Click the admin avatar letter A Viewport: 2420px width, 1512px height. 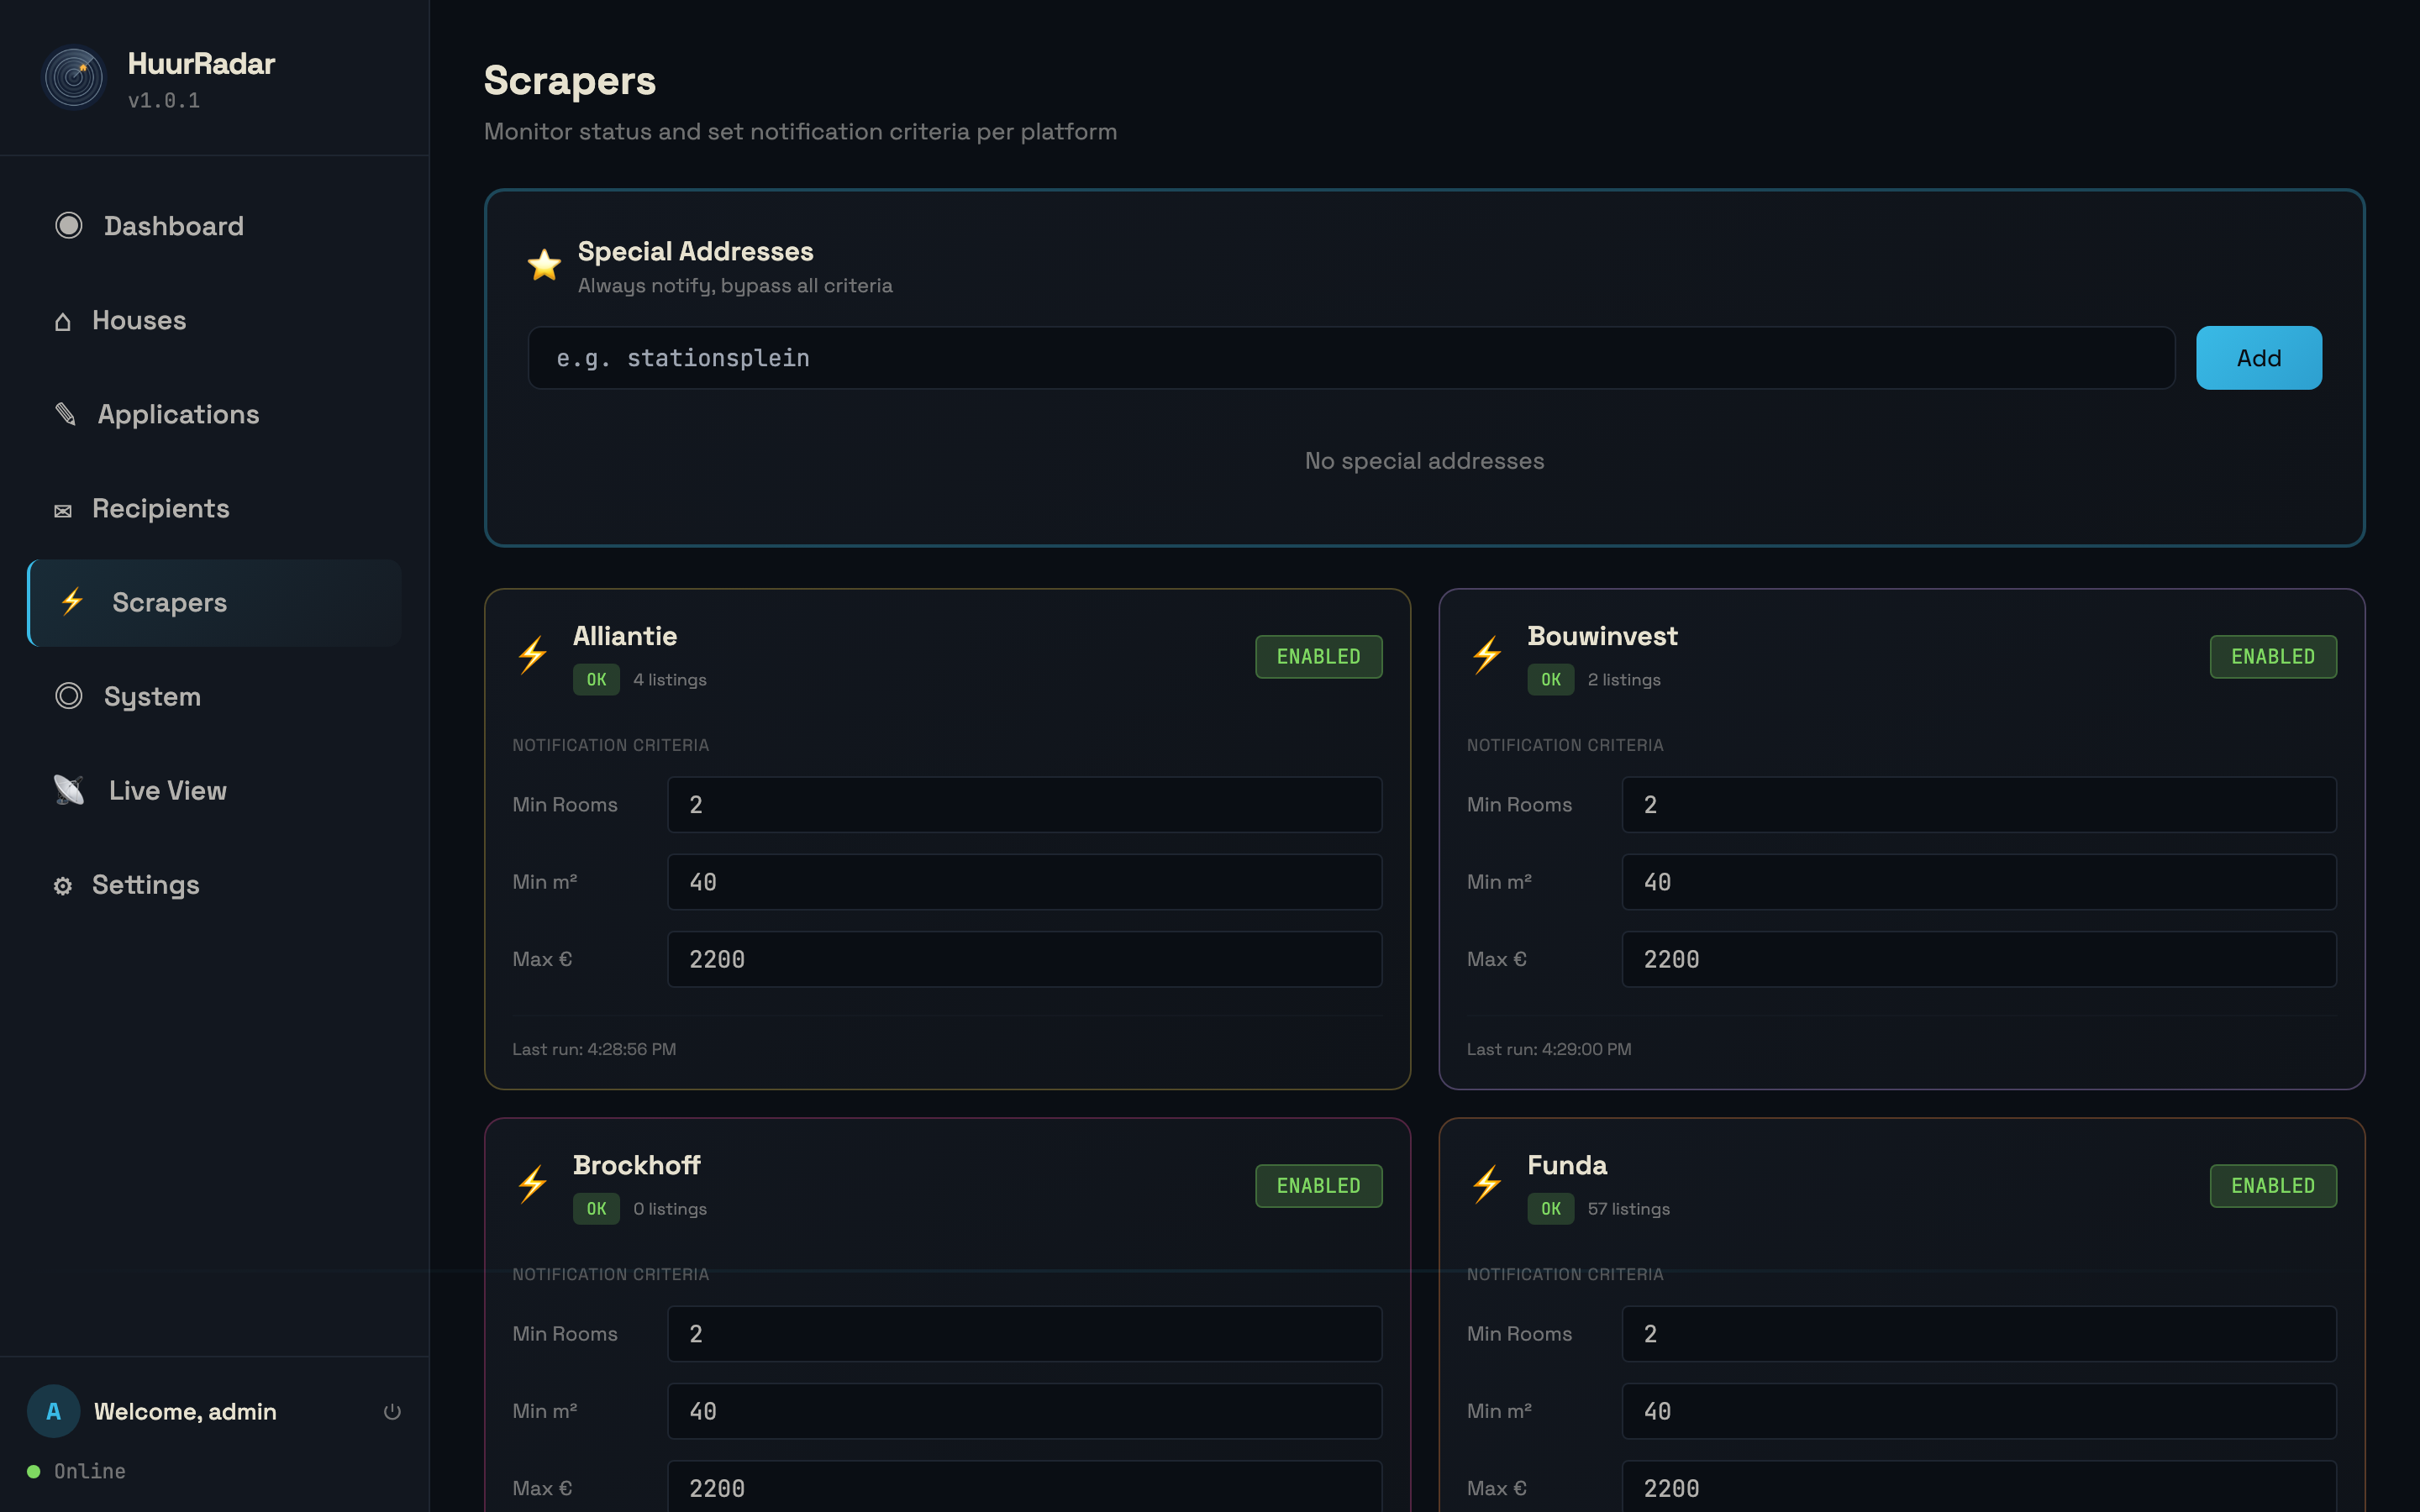53,1411
